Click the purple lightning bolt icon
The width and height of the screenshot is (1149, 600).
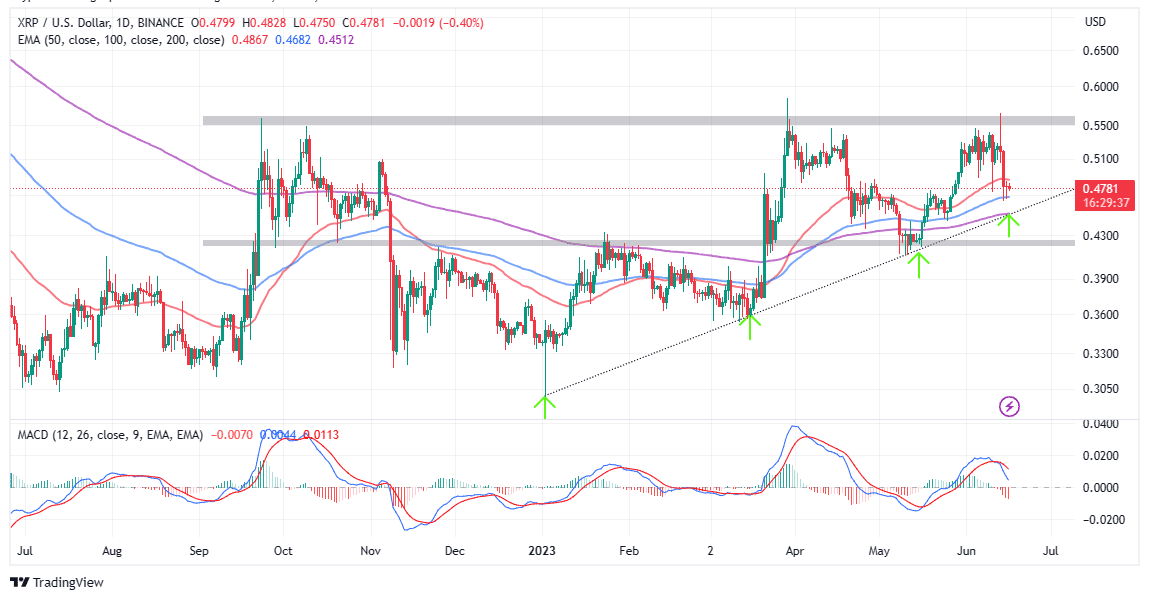(1009, 406)
